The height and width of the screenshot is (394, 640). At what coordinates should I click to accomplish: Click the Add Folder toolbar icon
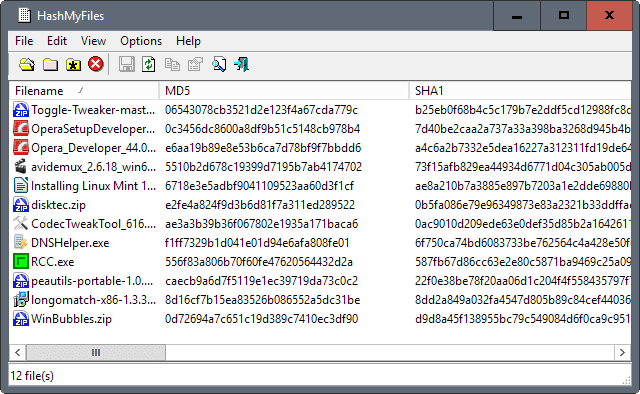tap(50, 65)
